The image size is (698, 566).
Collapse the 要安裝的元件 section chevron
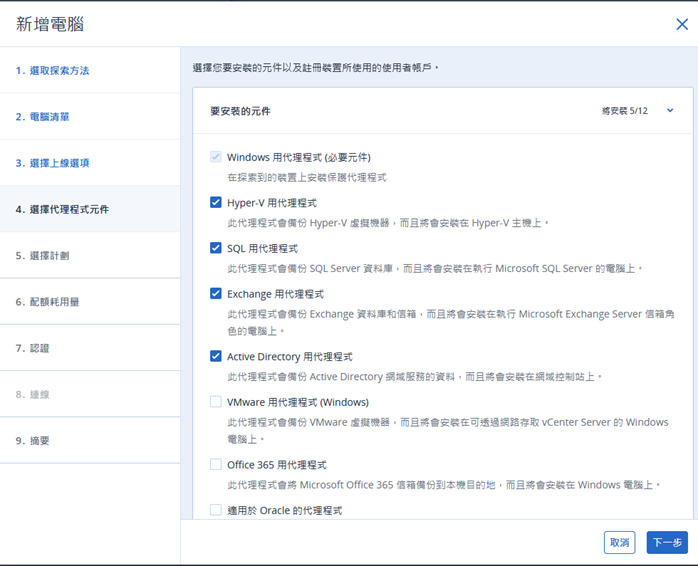click(x=670, y=110)
